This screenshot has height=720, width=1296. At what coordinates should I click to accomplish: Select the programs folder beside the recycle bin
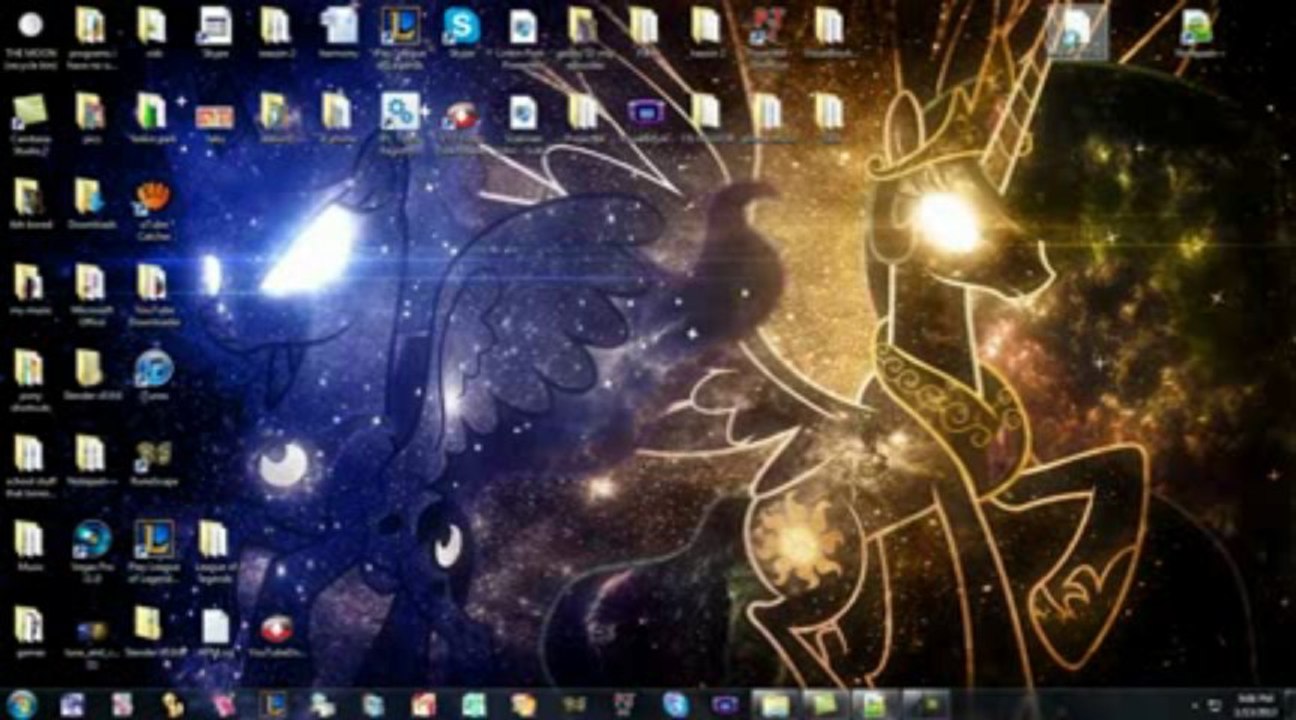click(90, 25)
